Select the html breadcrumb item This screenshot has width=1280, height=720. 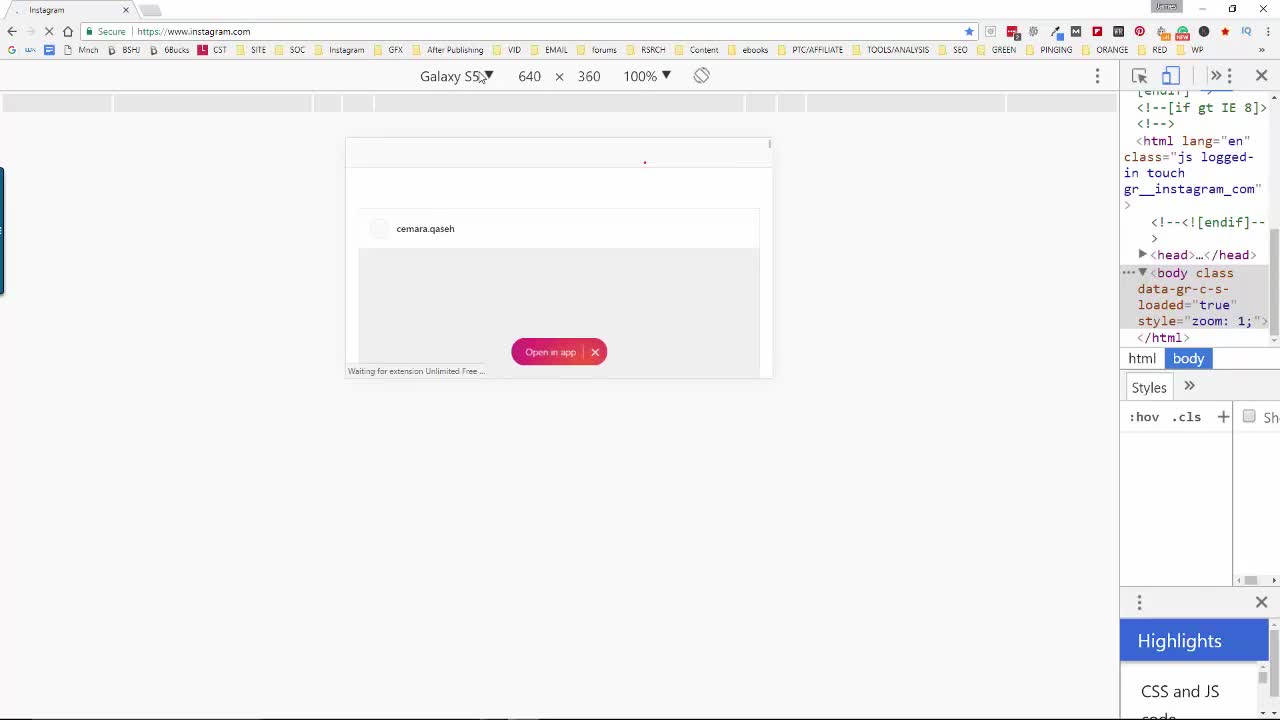1142,359
